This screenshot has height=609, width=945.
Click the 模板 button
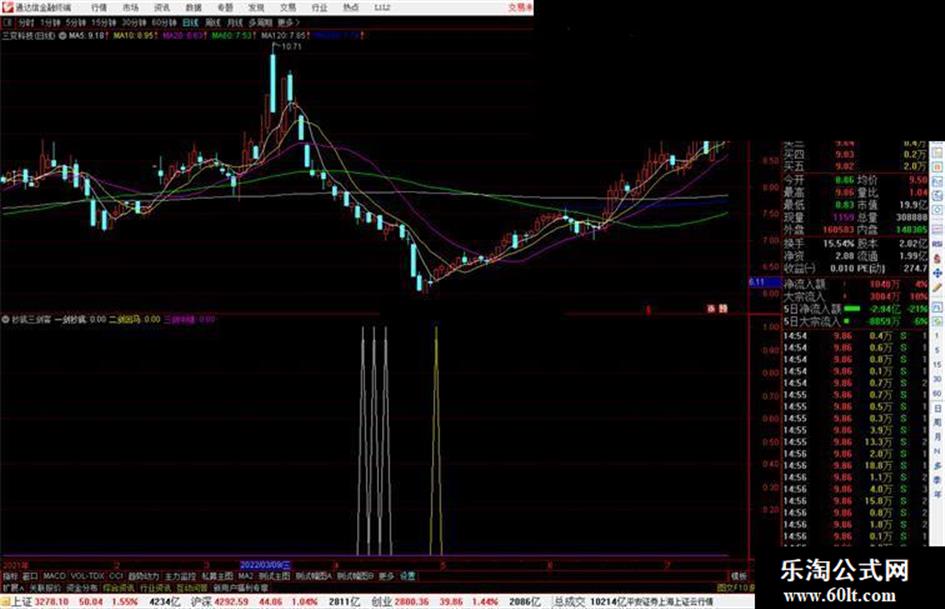point(739,576)
